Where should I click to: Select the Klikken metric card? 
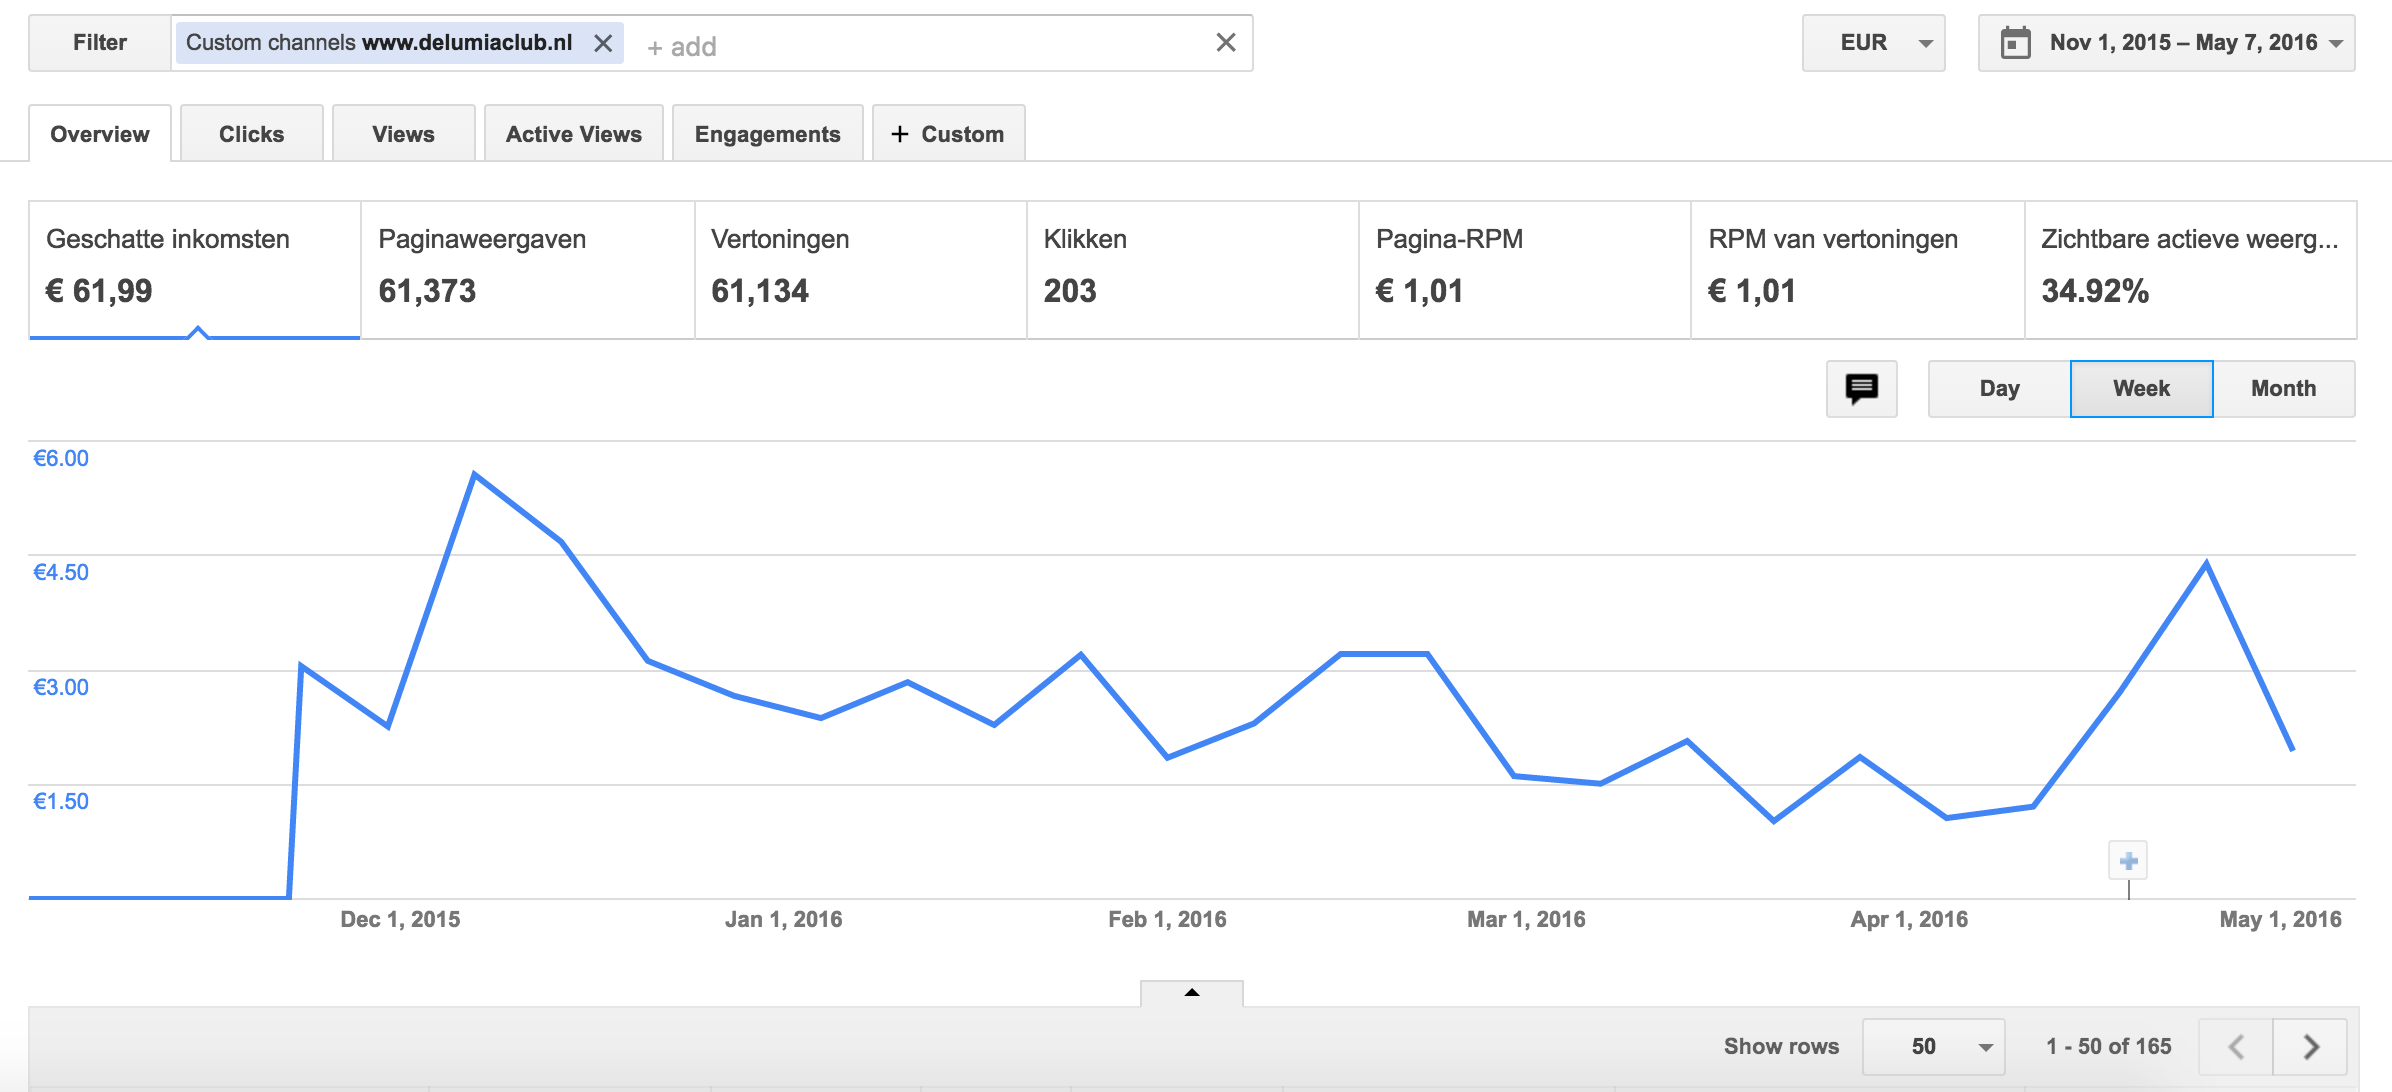tap(1192, 270)
